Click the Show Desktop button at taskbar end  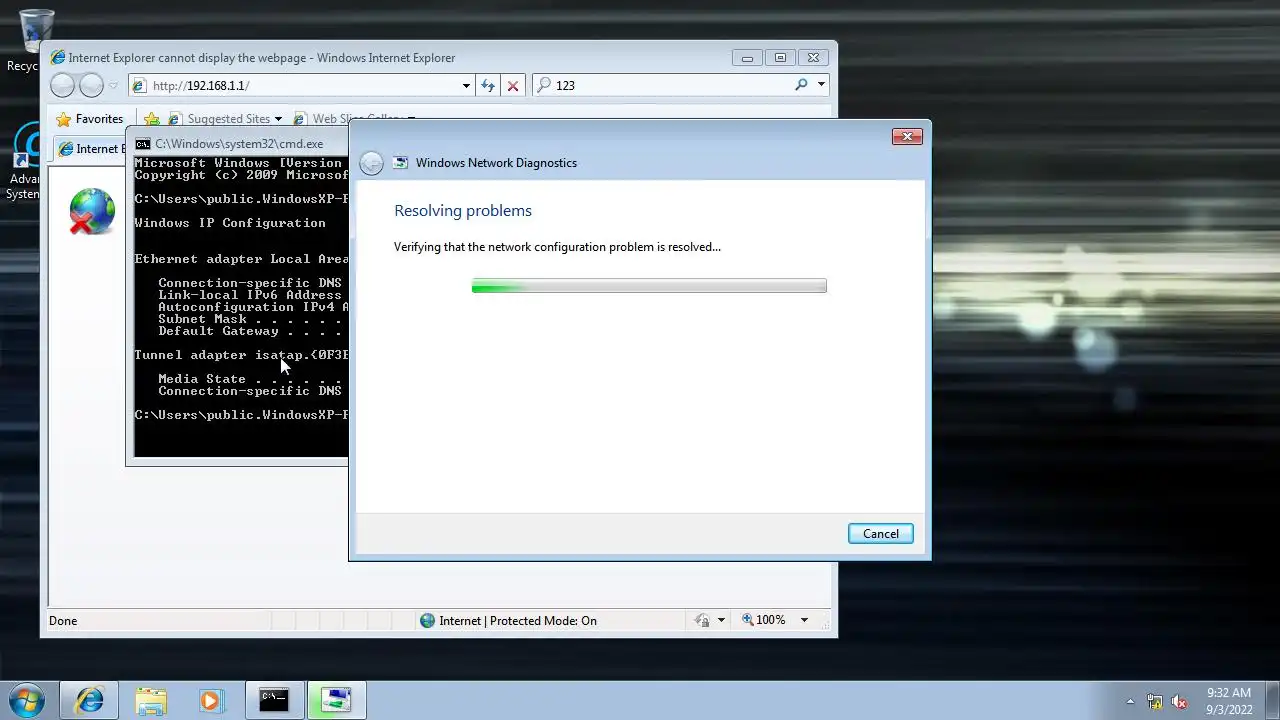pos(1272,700)
